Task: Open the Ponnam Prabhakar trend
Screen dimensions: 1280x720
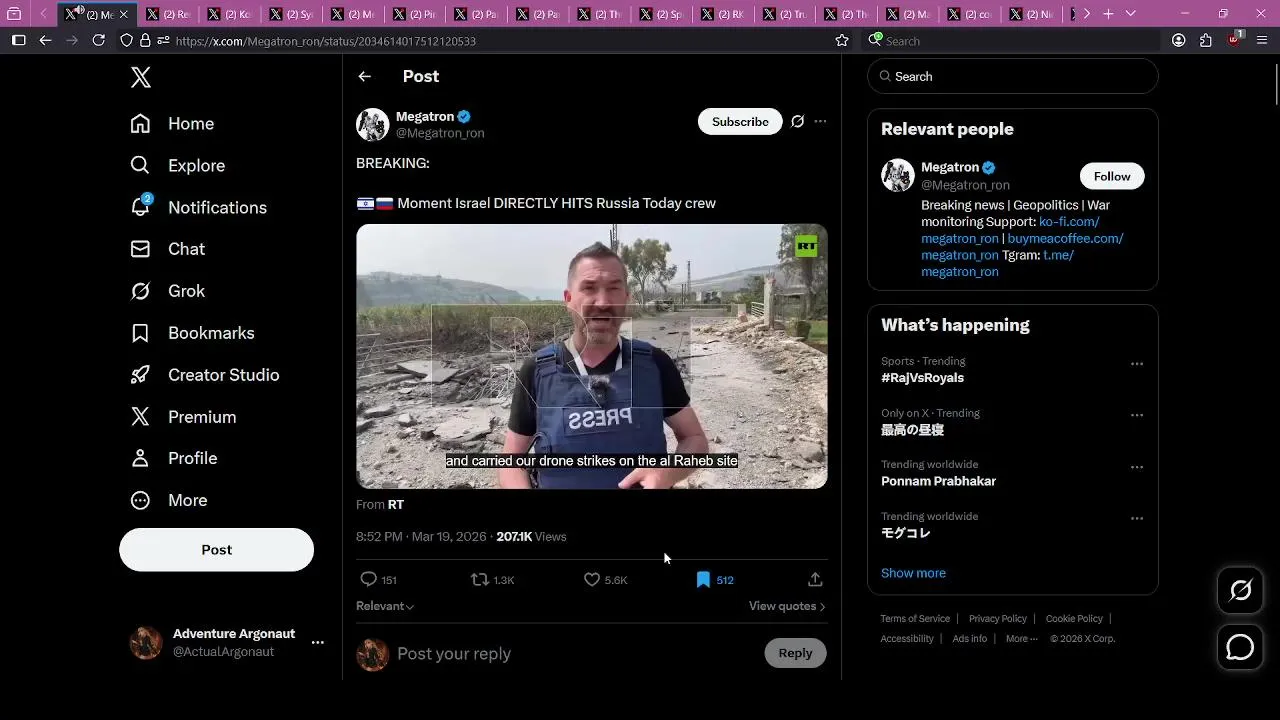Action: [x=938, y=481]
